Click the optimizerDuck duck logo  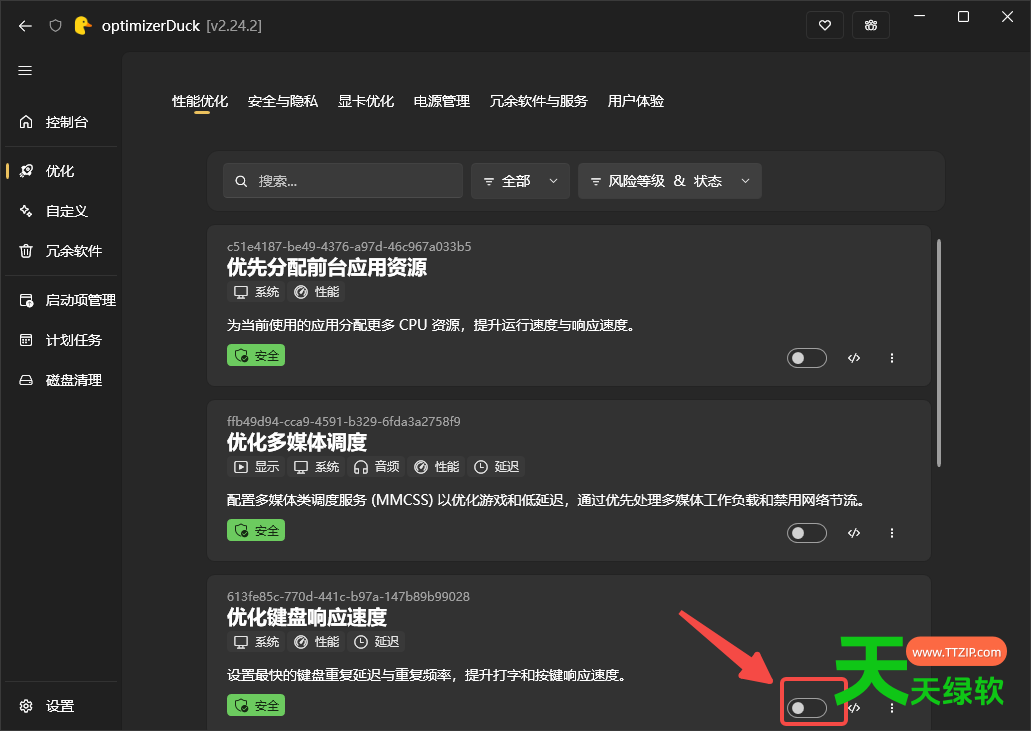[x=83, y=26]
